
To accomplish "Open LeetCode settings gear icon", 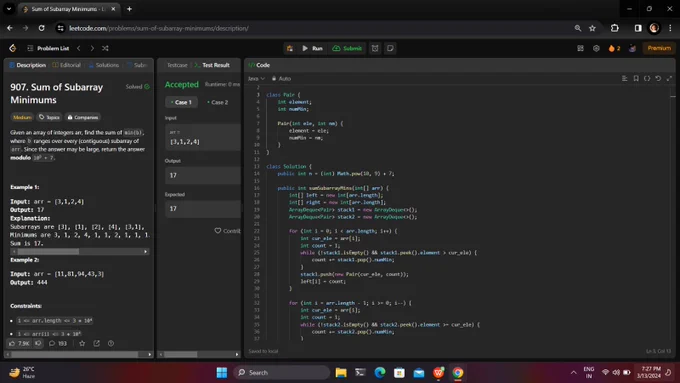I will [596, 48].
